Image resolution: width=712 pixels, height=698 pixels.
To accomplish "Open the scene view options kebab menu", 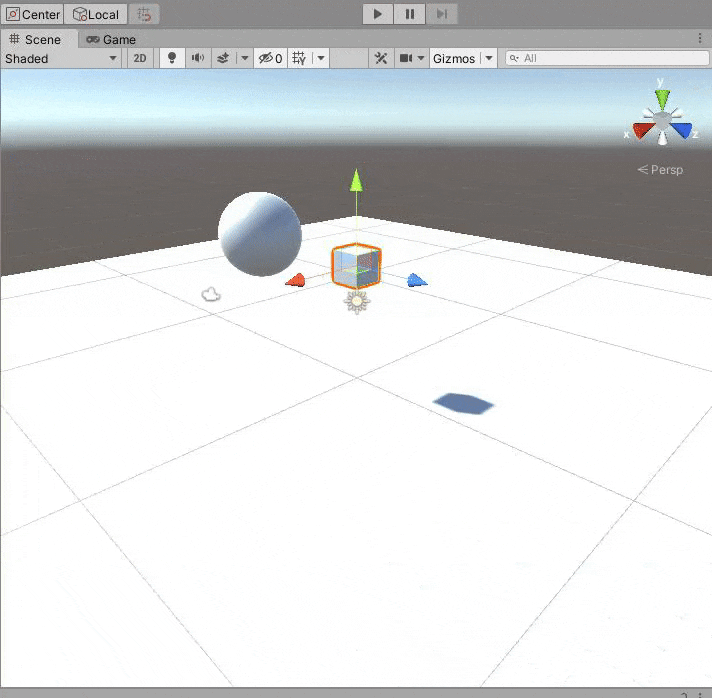I will click(700, 39).
